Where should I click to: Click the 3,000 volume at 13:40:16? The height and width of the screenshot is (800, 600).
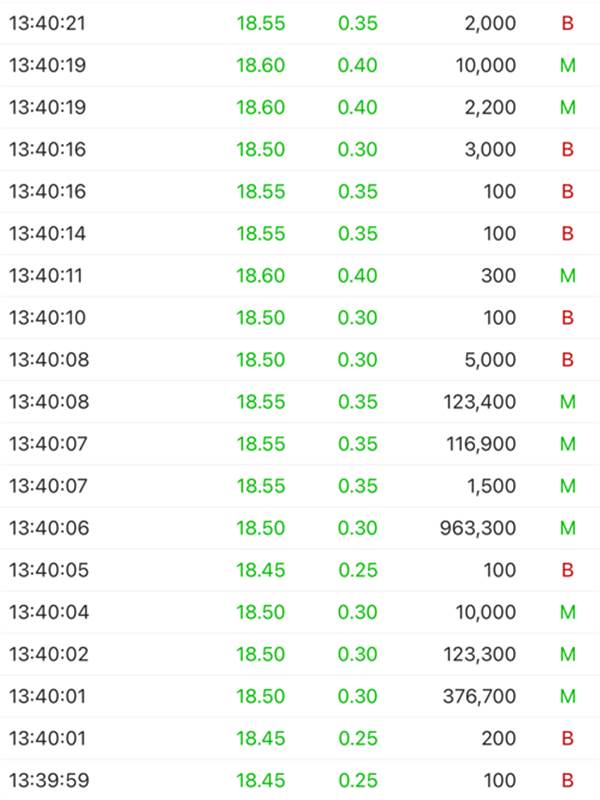[x=490, y=149]
